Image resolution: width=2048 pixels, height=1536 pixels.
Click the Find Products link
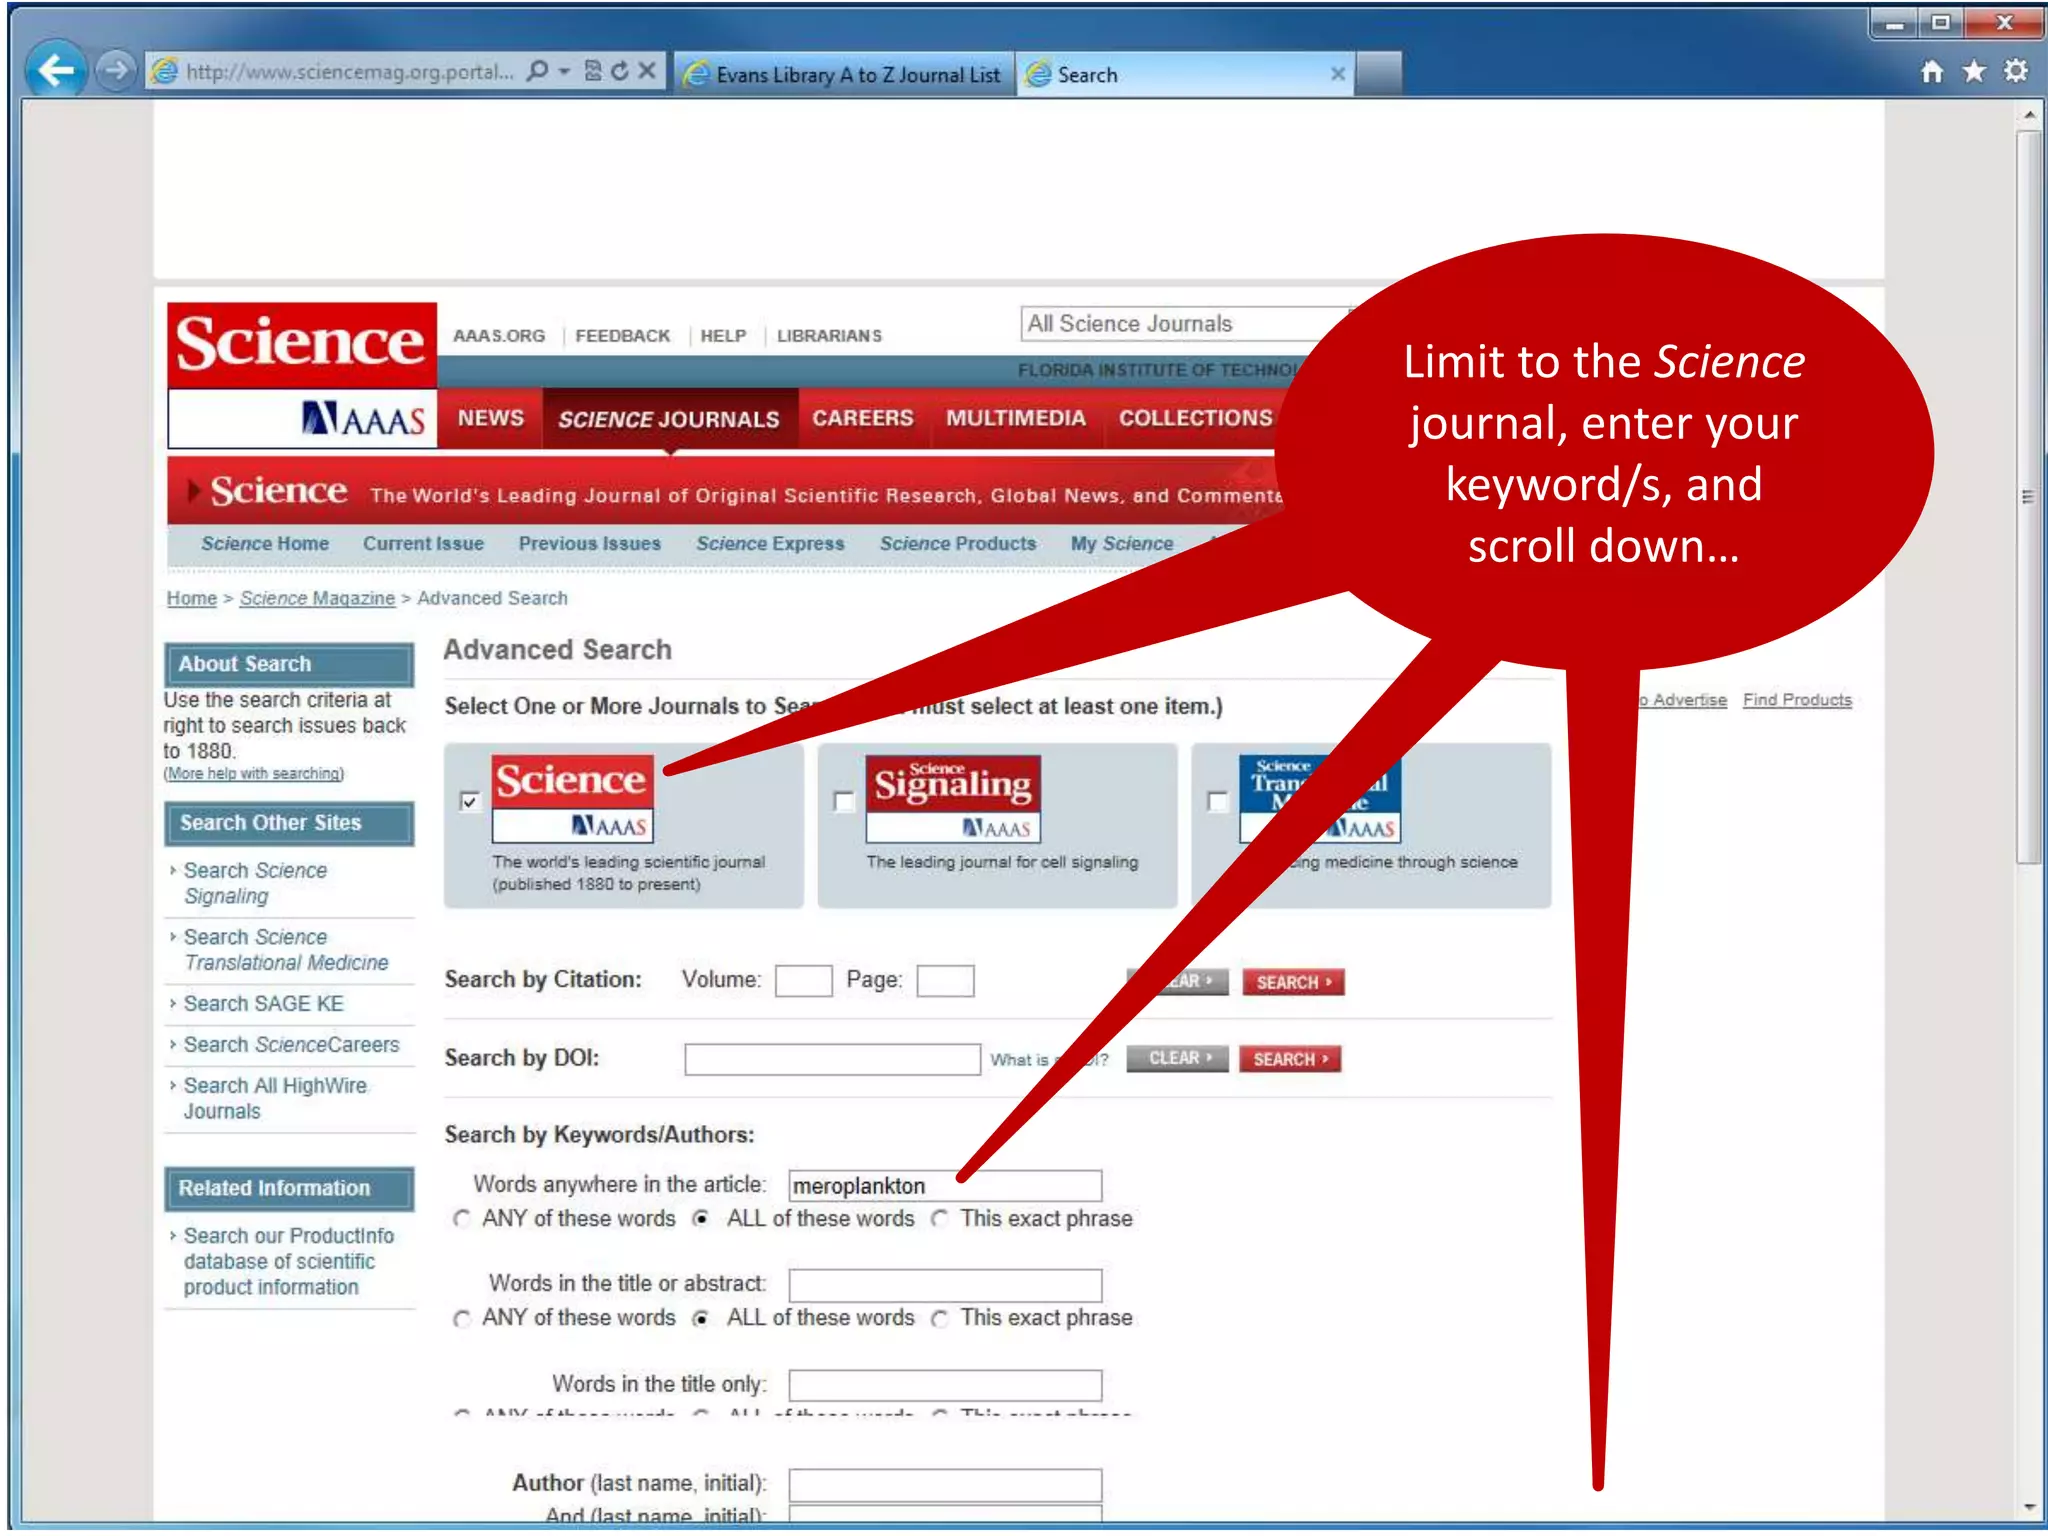click(x=1797, y=700)
